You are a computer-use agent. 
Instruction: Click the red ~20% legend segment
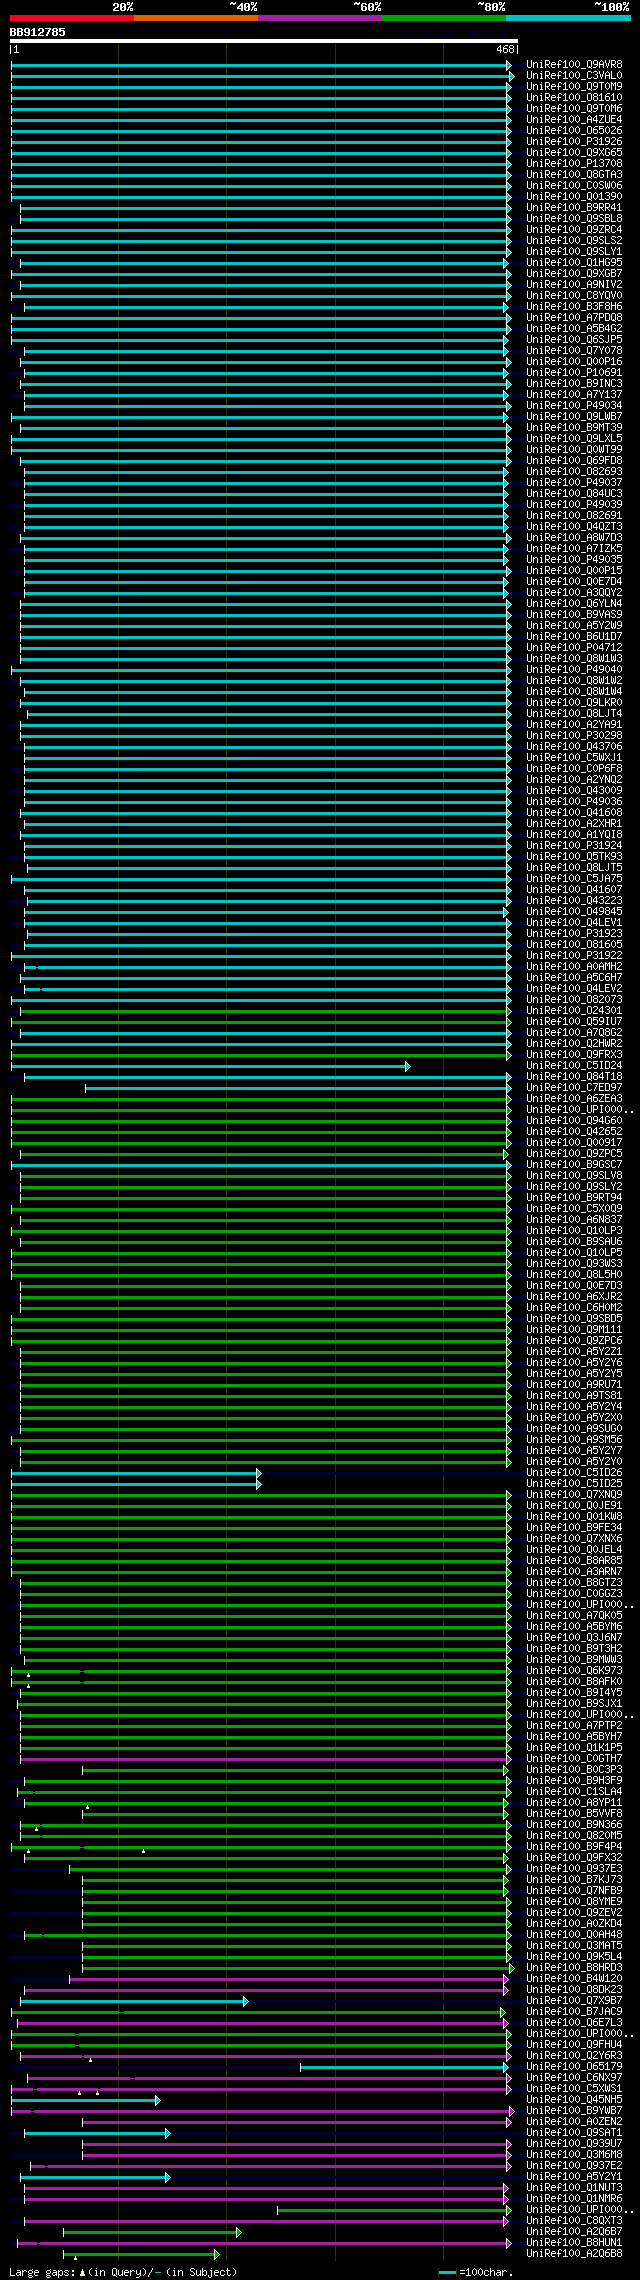[71, 18]
